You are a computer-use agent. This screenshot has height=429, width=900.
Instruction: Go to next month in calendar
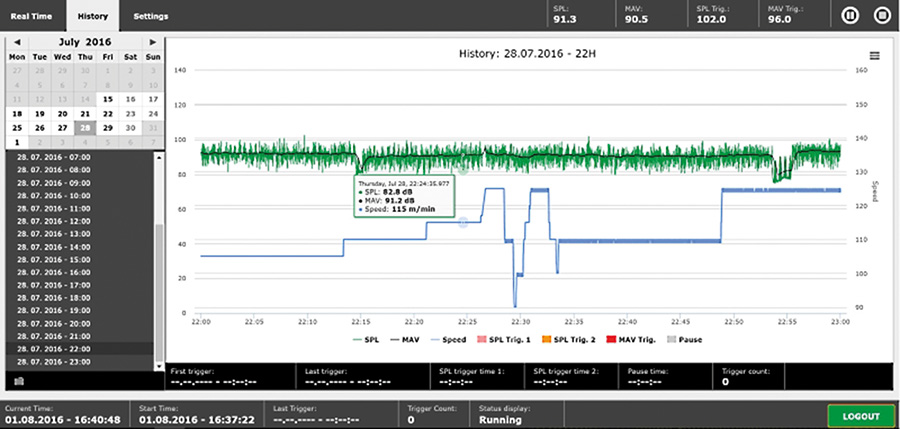(x=152, y=43)
